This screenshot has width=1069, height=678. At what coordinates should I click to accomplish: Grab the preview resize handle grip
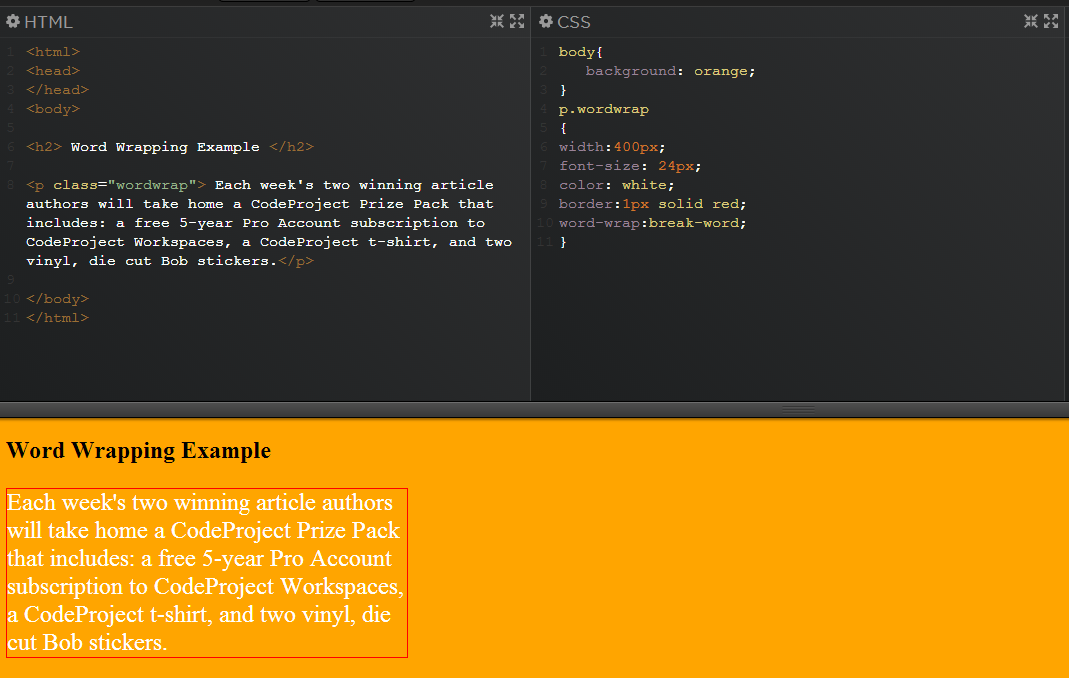click(x=798, y=409)
